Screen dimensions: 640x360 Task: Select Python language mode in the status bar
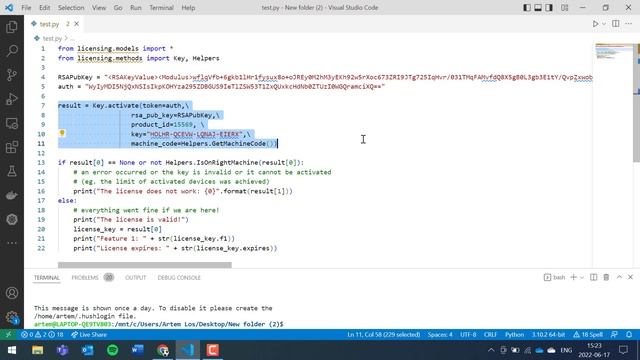514,335
